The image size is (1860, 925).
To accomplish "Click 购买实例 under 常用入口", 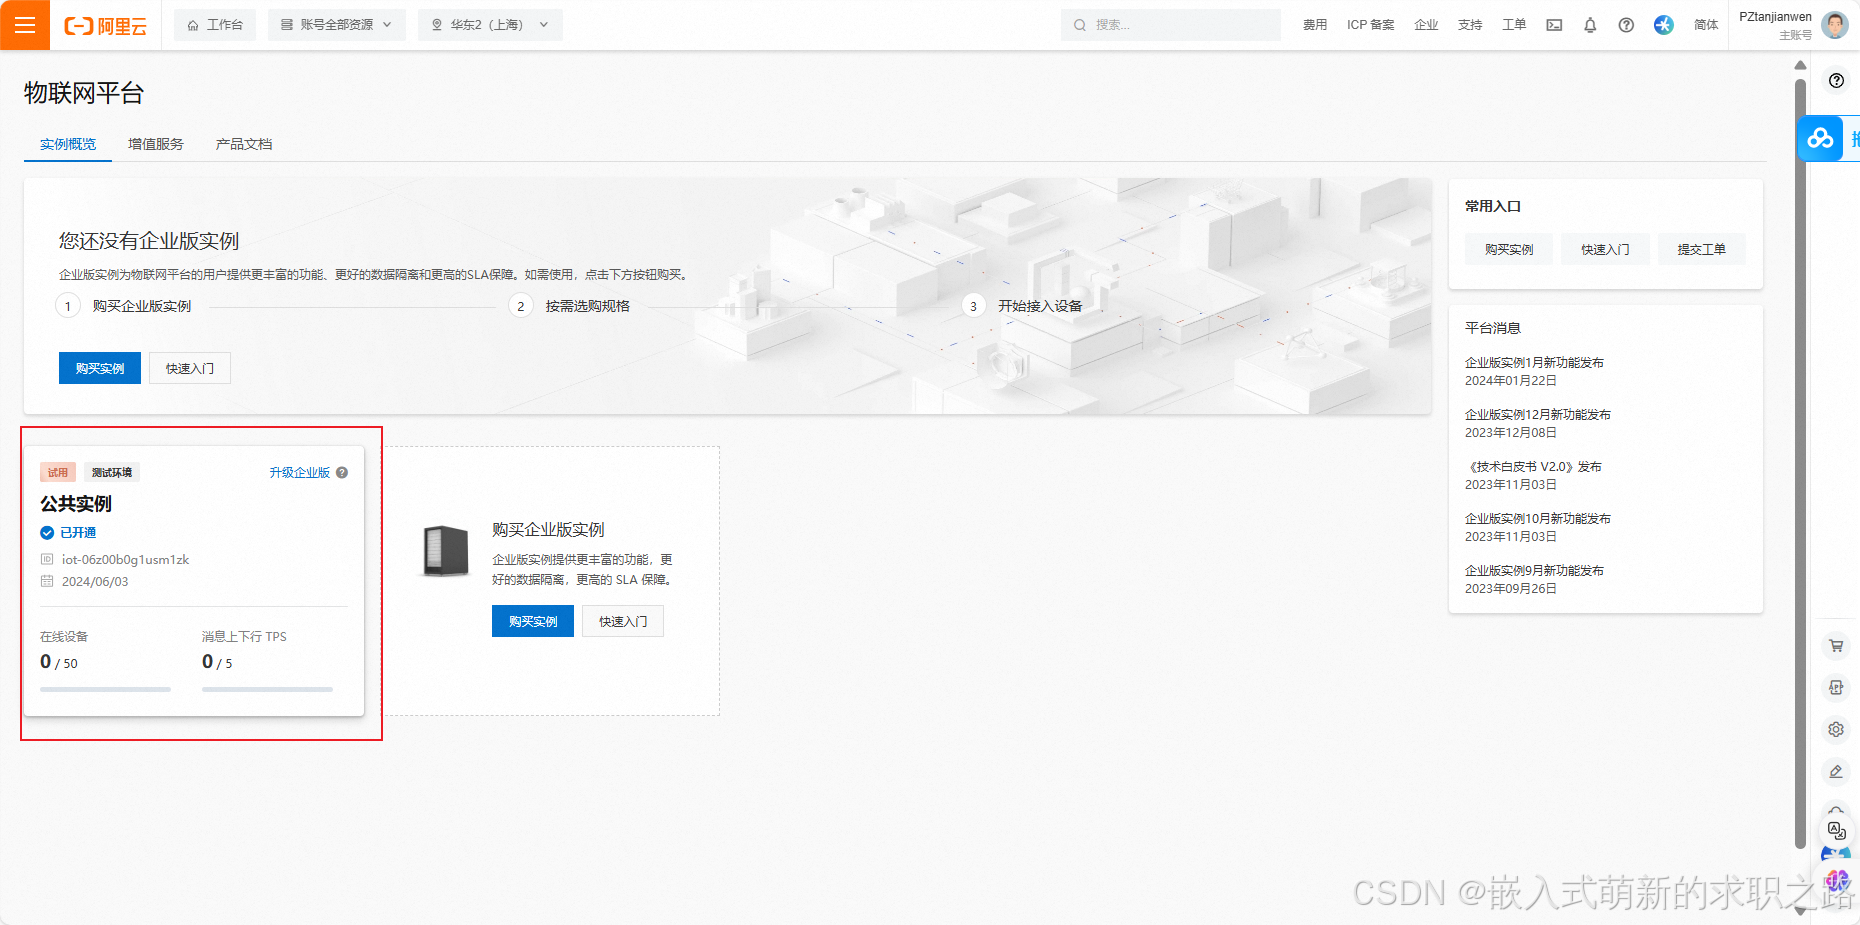I will coord(1509,249).
